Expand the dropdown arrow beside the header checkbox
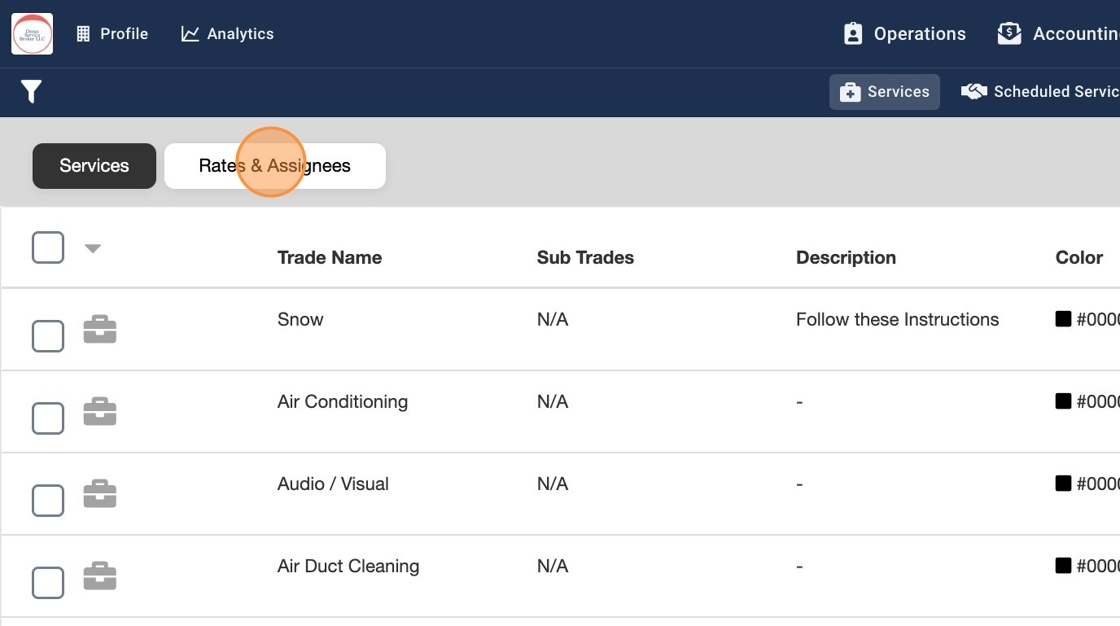 pos(93,248)
